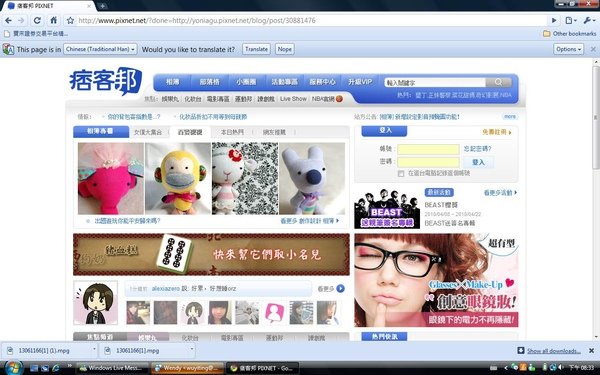This screenshot has height=375, width=600.
Task: Switch to the 本日熱門 tab
Action: tap(232, 132)
